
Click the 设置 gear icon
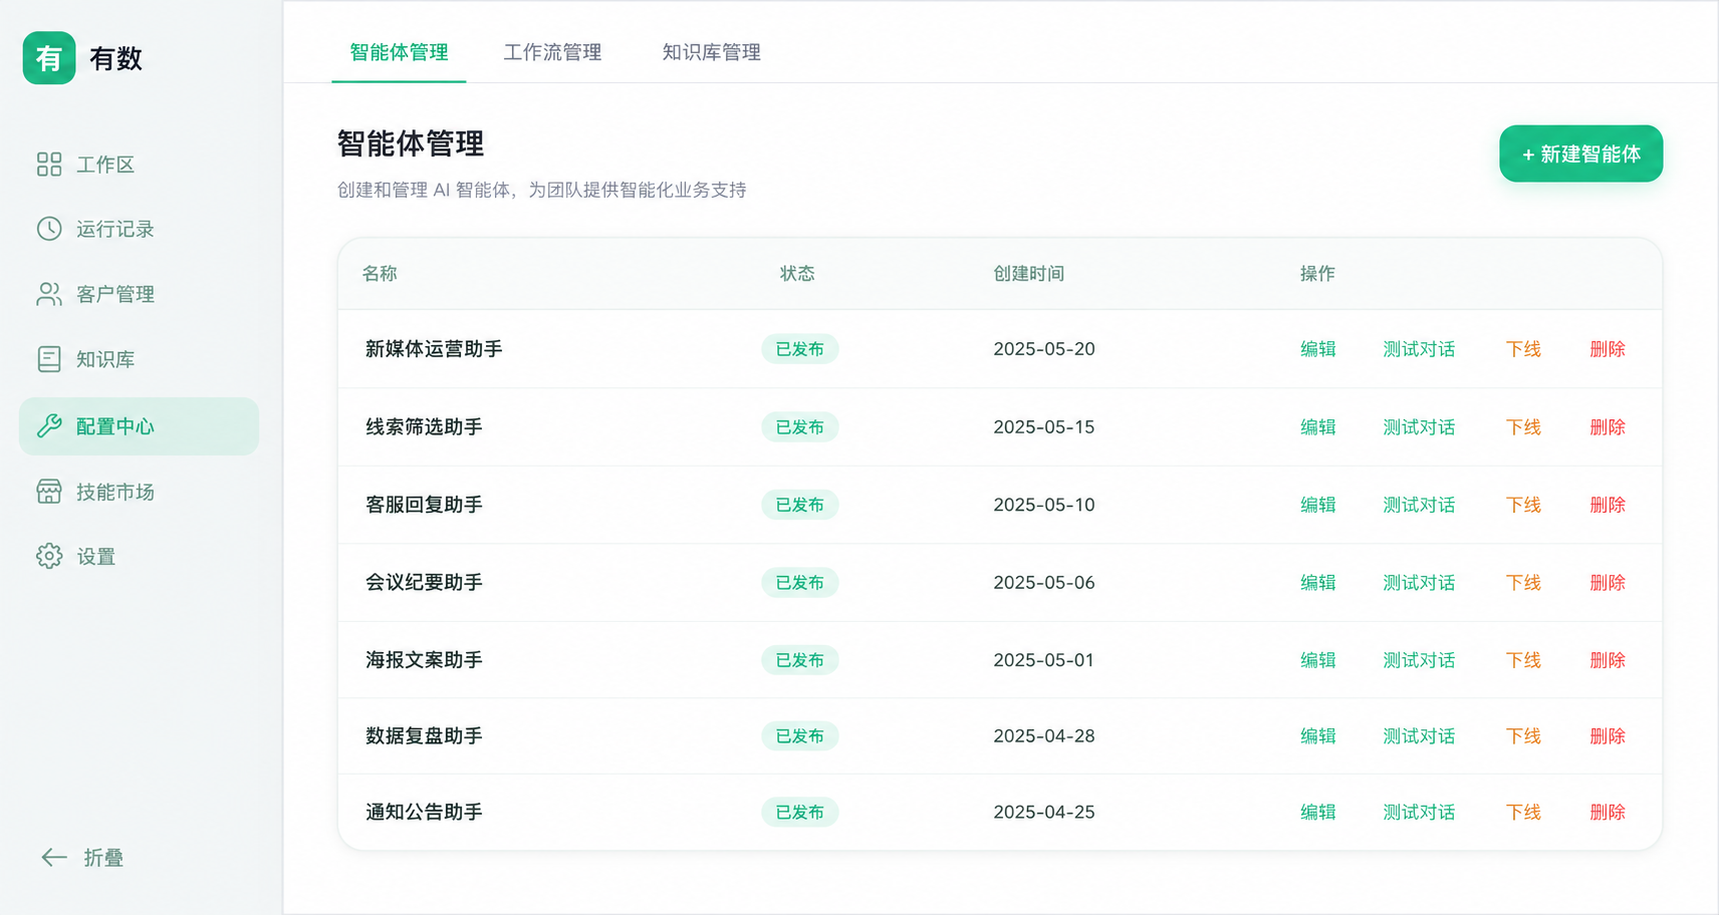coord(49,556)
